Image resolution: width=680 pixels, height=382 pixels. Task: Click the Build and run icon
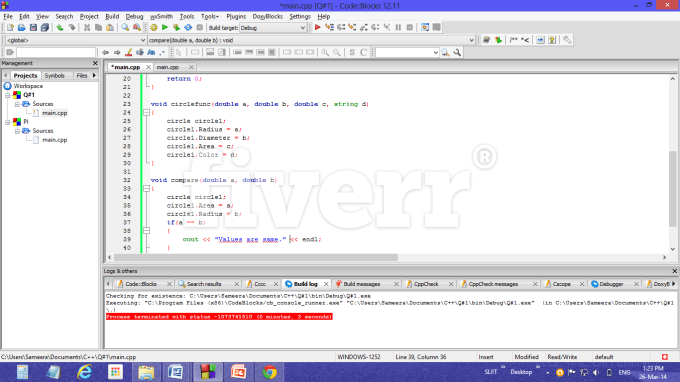point(176,27)
